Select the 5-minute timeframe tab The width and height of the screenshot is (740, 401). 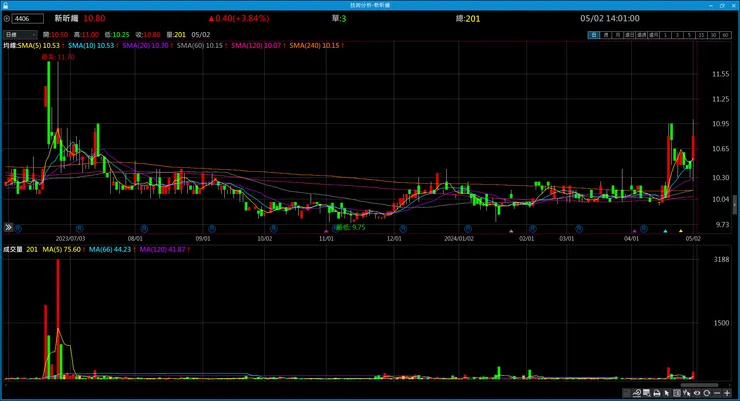(x=690, y=35)
